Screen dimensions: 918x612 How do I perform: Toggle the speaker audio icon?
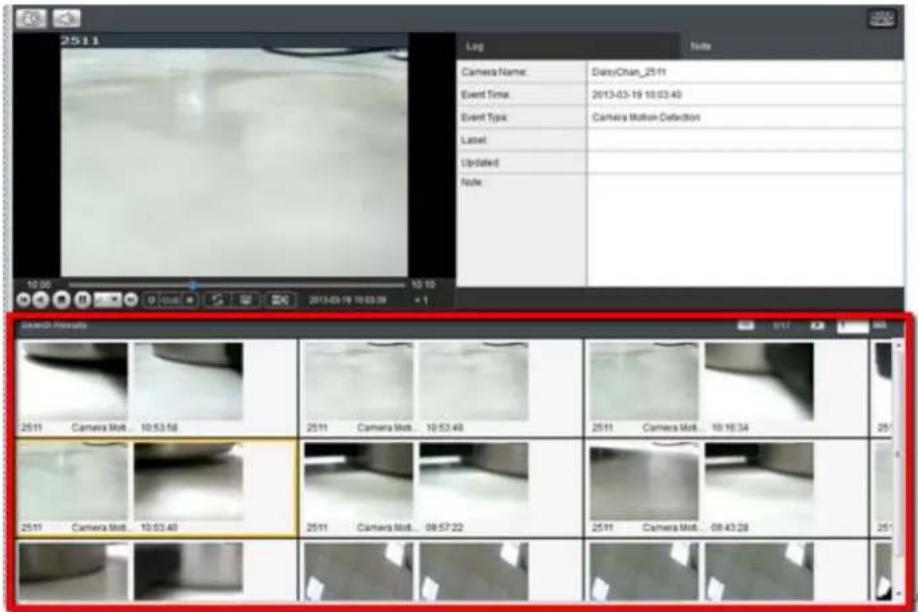67,18
